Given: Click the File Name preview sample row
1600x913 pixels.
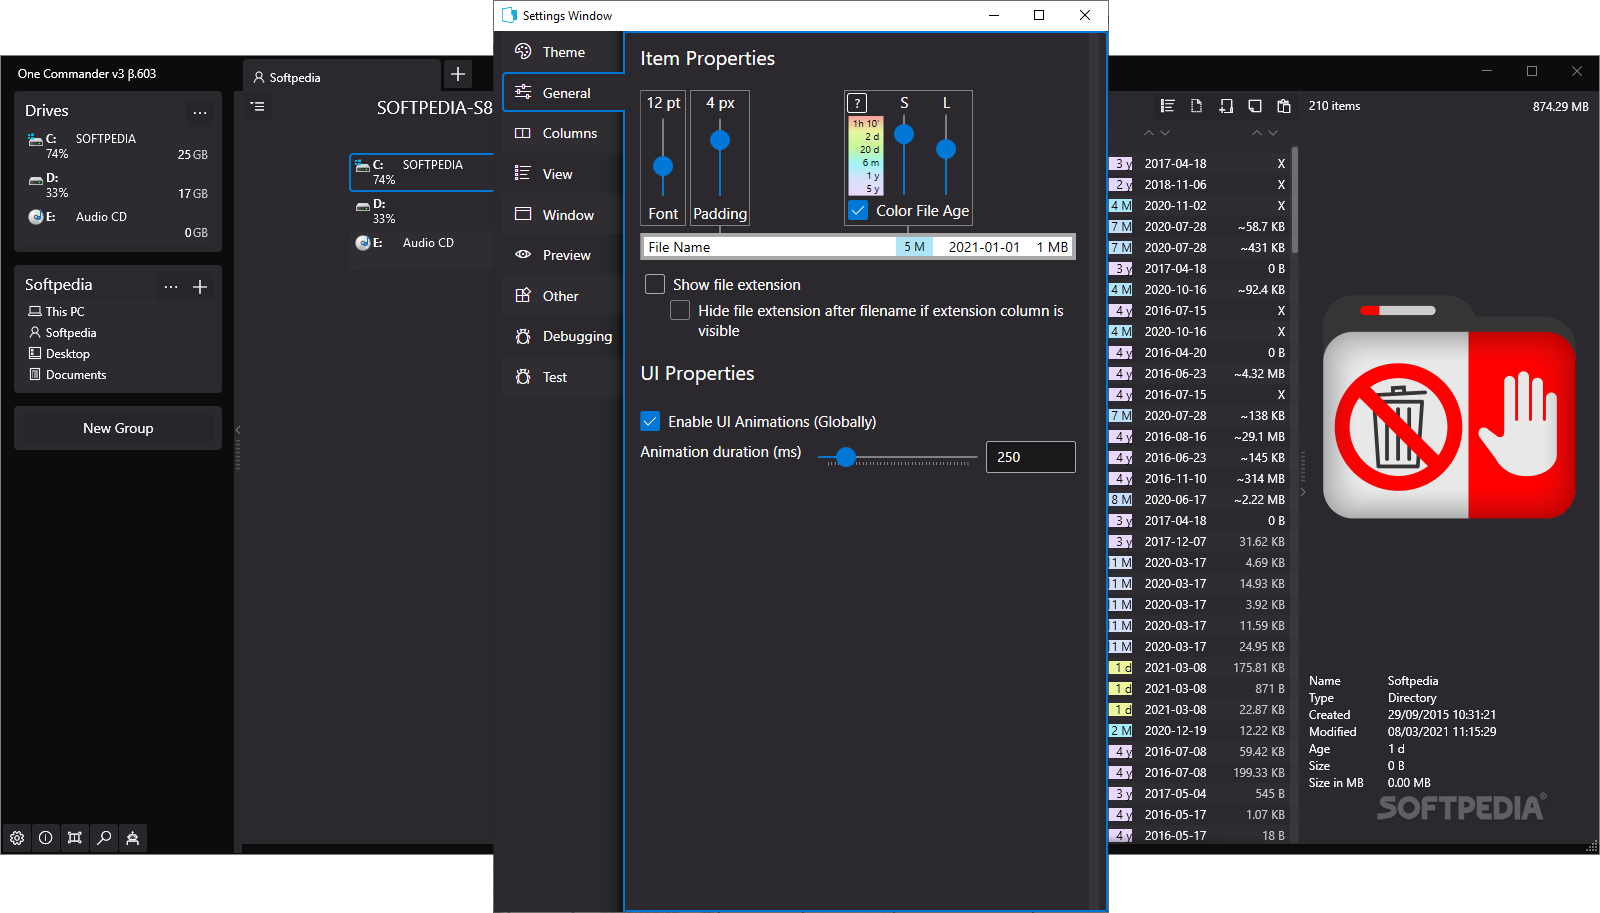Looking at the screenshot, I should tap(858, 247).
